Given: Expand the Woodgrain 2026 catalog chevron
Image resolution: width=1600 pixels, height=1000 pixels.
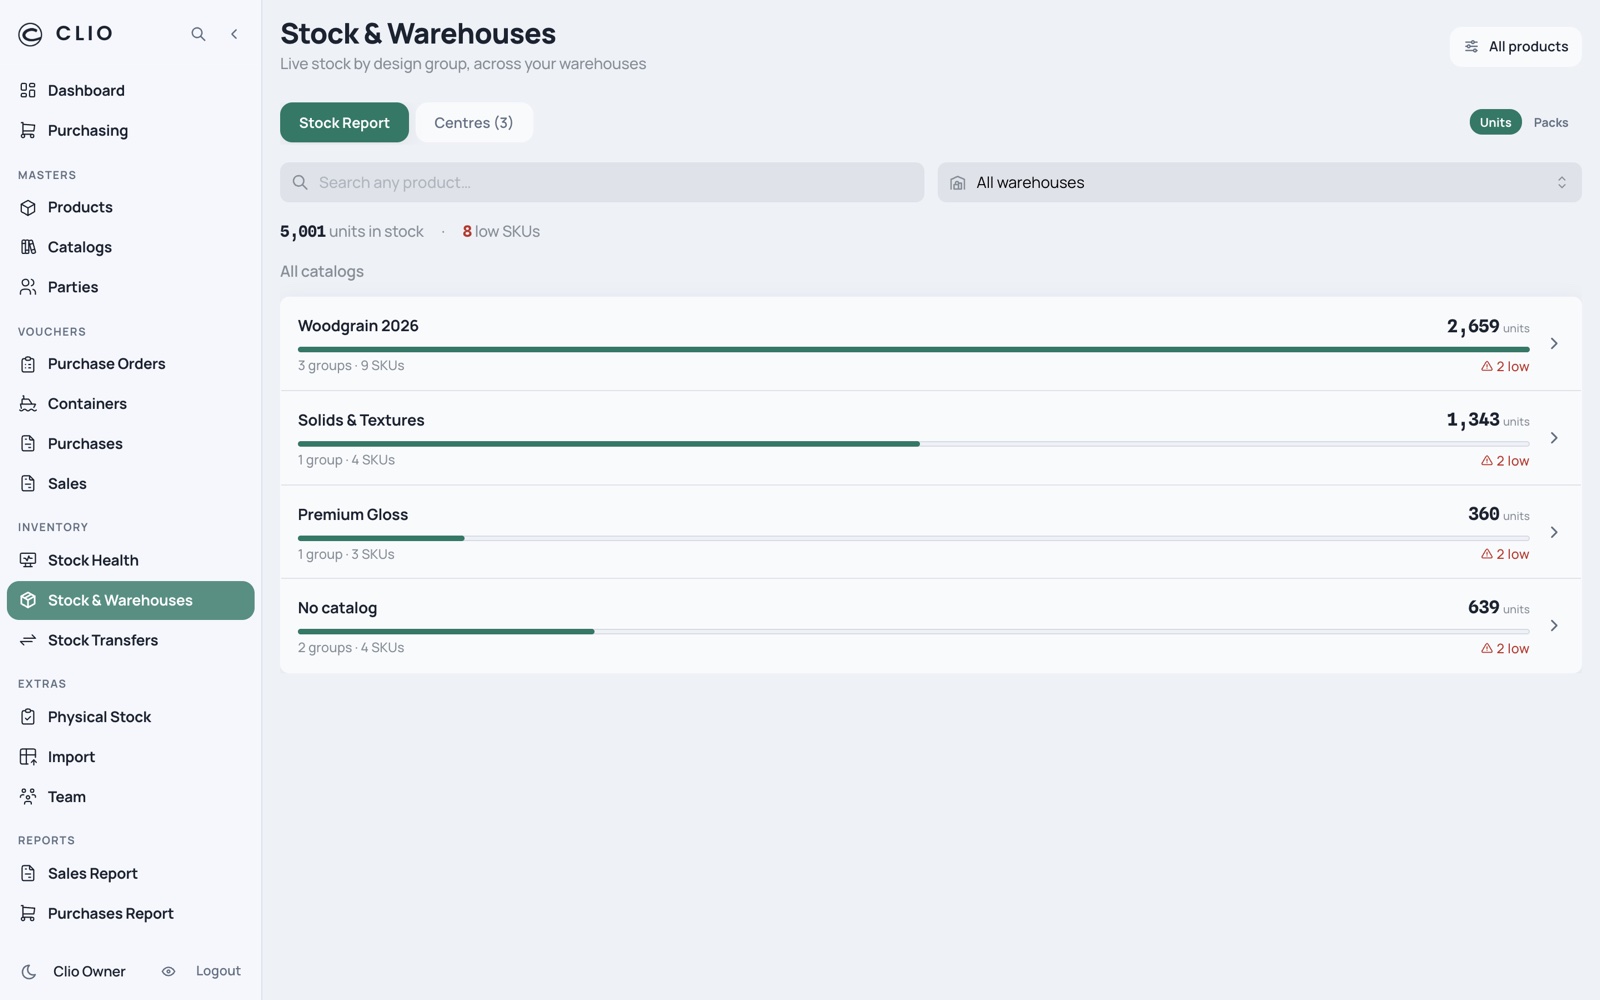Looking at the screenshot, I should (x=1554, y=344).
